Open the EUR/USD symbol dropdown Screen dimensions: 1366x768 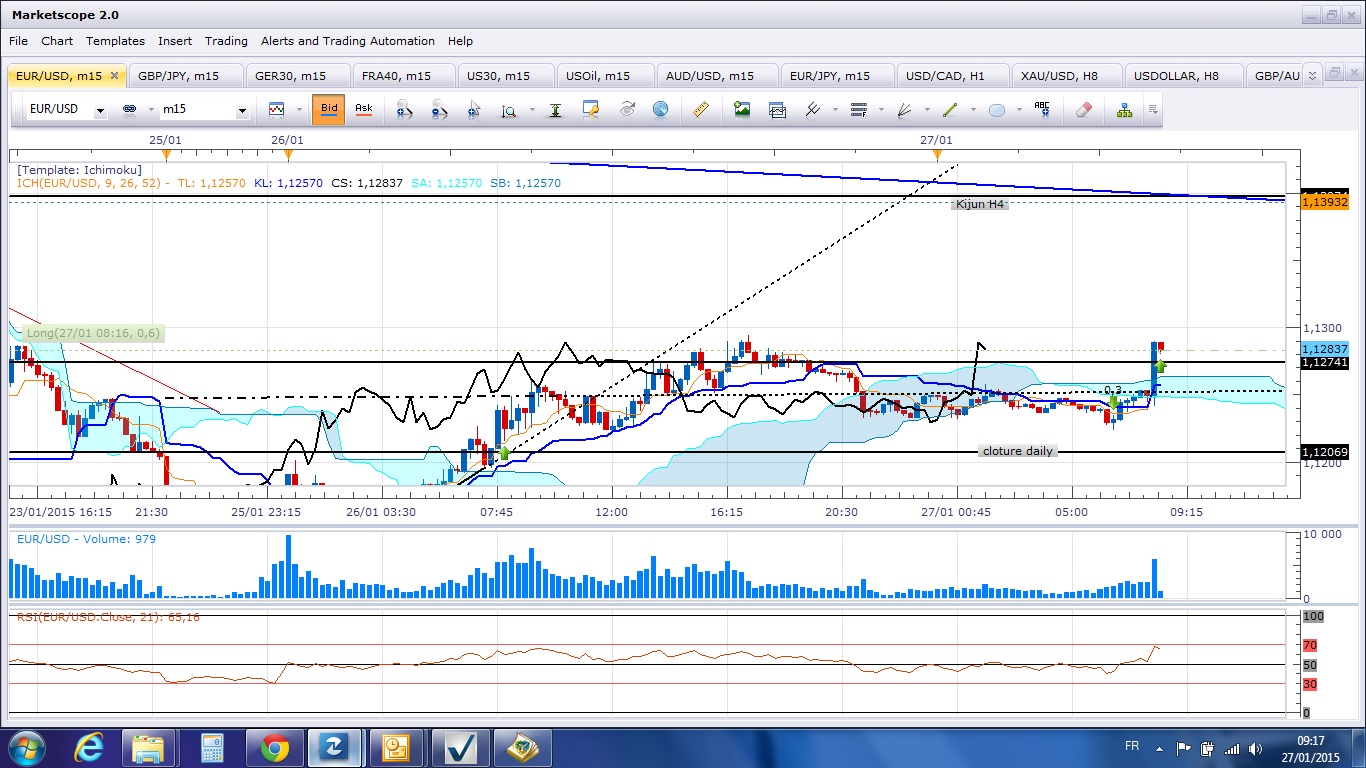click(x=100, y=110)
